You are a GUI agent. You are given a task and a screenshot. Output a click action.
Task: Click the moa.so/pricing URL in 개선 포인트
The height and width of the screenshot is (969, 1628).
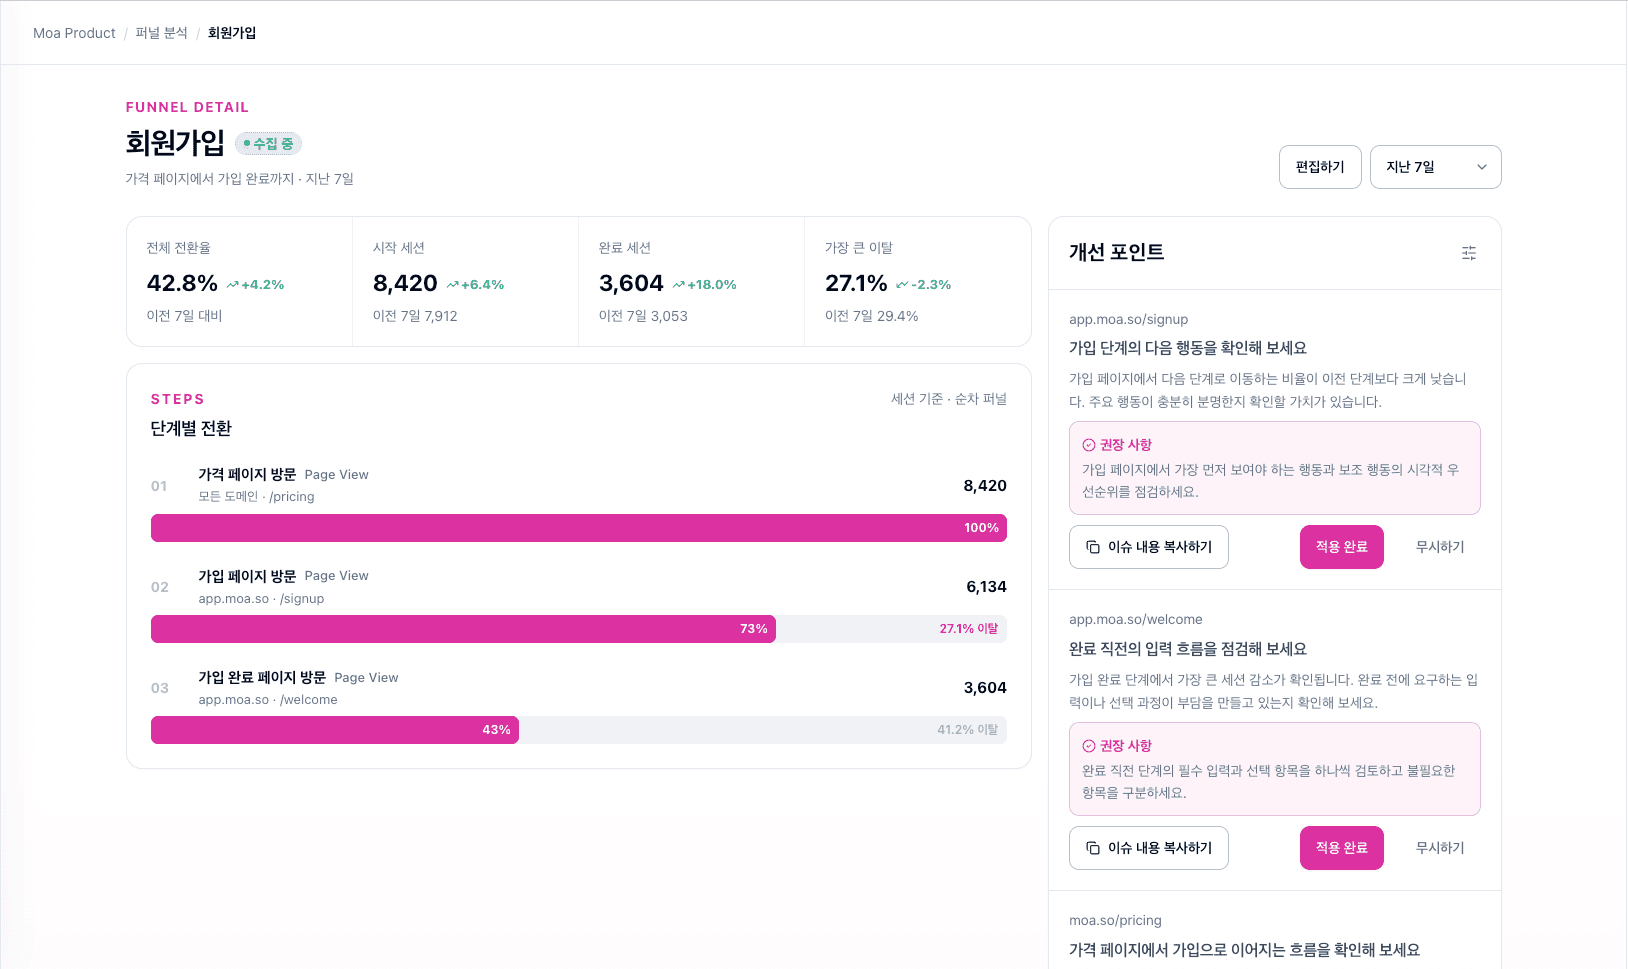[1115, 920]
